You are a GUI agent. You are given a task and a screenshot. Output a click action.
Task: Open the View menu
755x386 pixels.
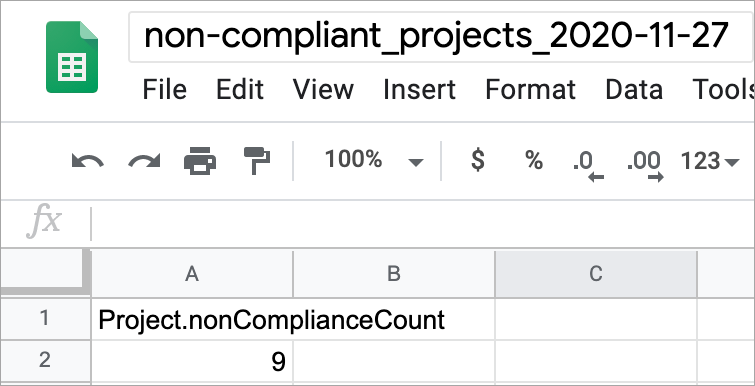point(324,90)
